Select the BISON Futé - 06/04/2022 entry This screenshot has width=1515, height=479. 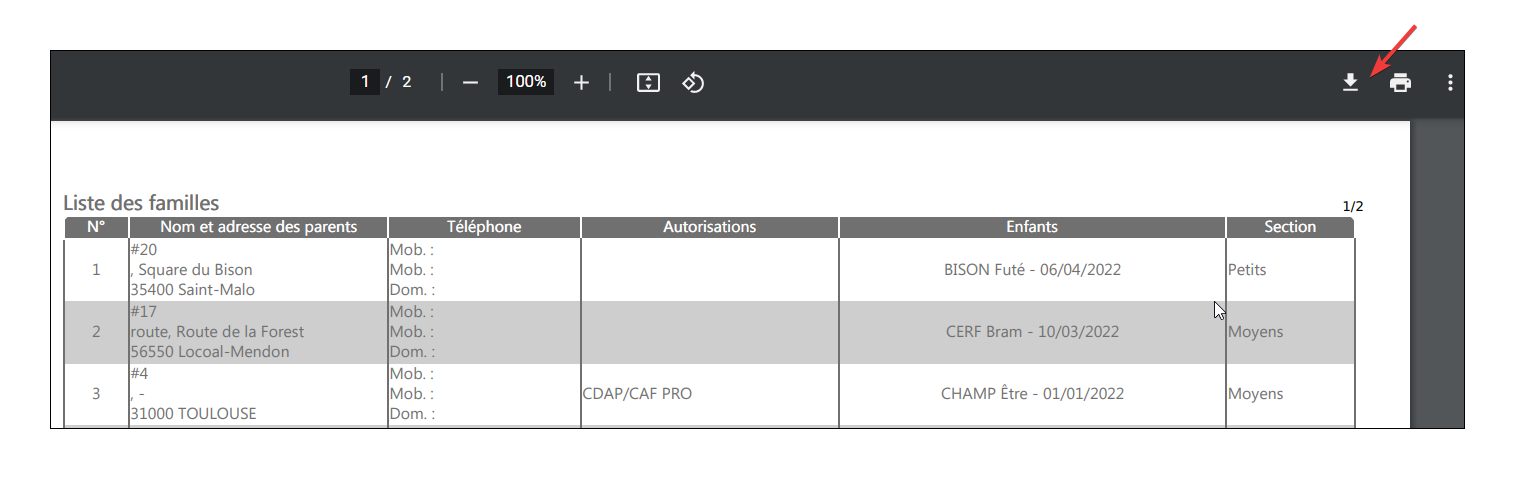[x=1032, y=270]
